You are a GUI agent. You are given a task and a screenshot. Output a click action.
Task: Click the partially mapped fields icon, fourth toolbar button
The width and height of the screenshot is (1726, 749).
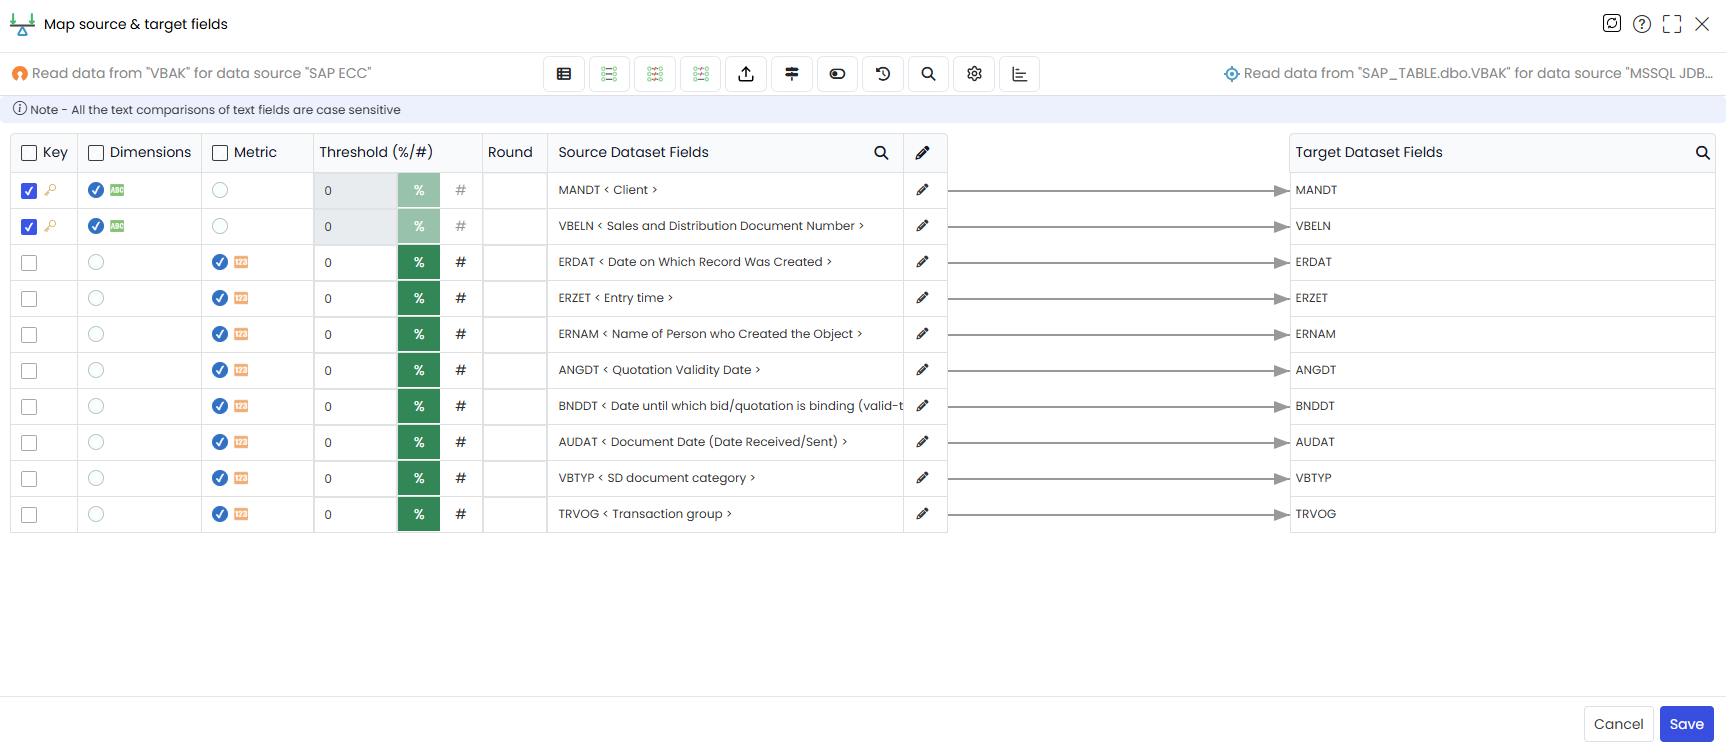[x=701, y=74]
